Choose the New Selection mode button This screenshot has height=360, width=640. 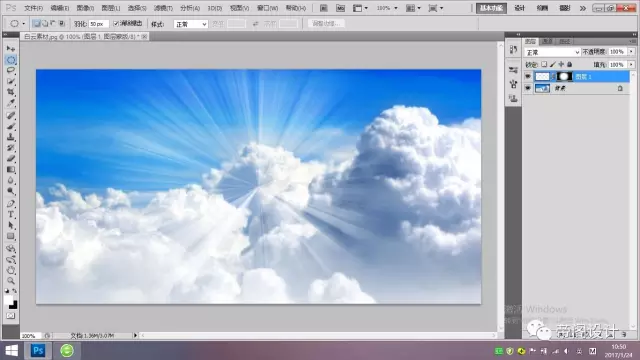coord(36,24)
